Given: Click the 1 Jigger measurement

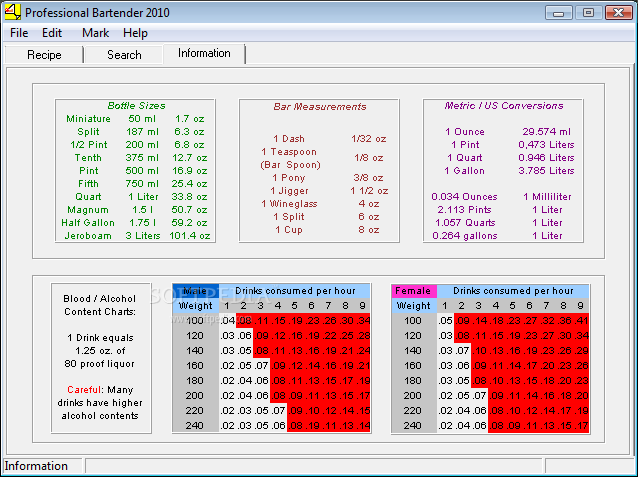Looking at the screenshot, I should coord(290,191).
